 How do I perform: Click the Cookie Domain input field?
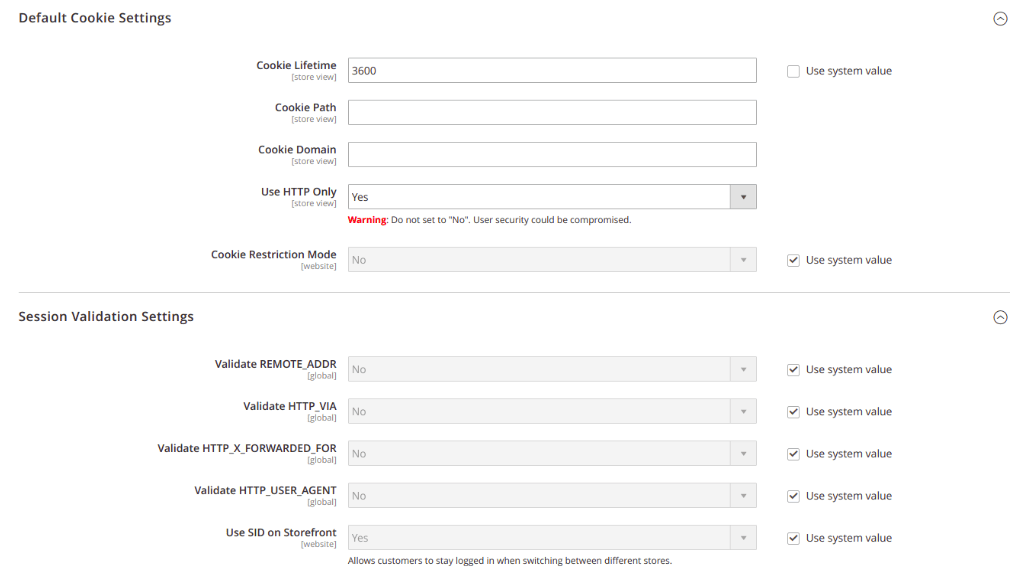[552, 154]
